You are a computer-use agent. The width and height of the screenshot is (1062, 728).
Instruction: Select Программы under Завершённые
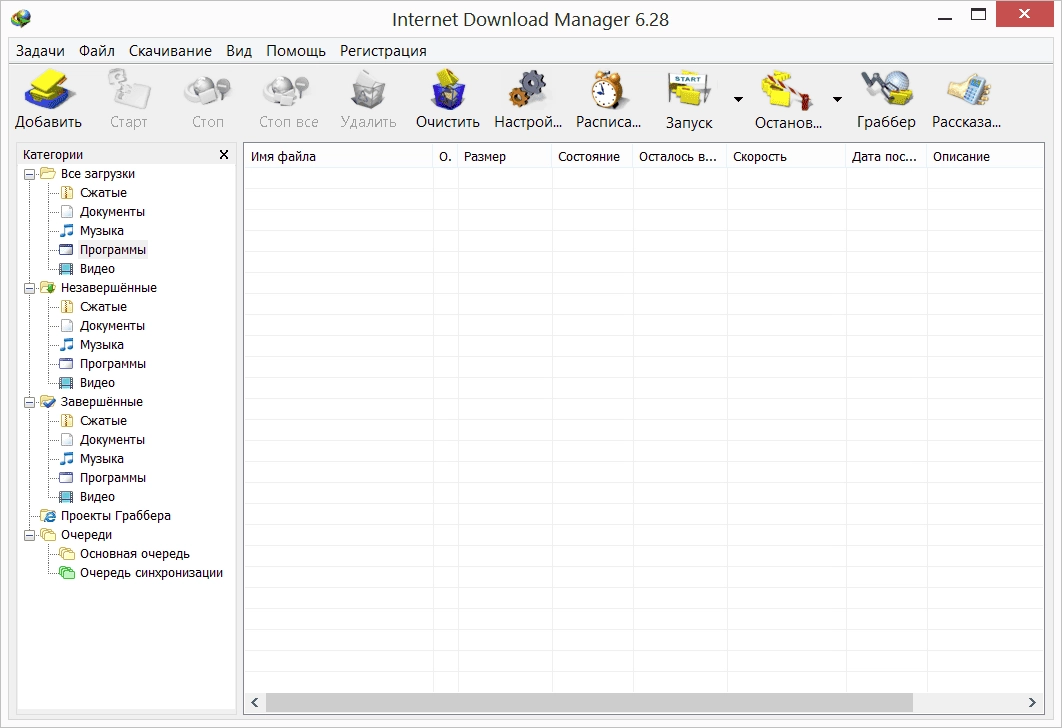[112, 477]
